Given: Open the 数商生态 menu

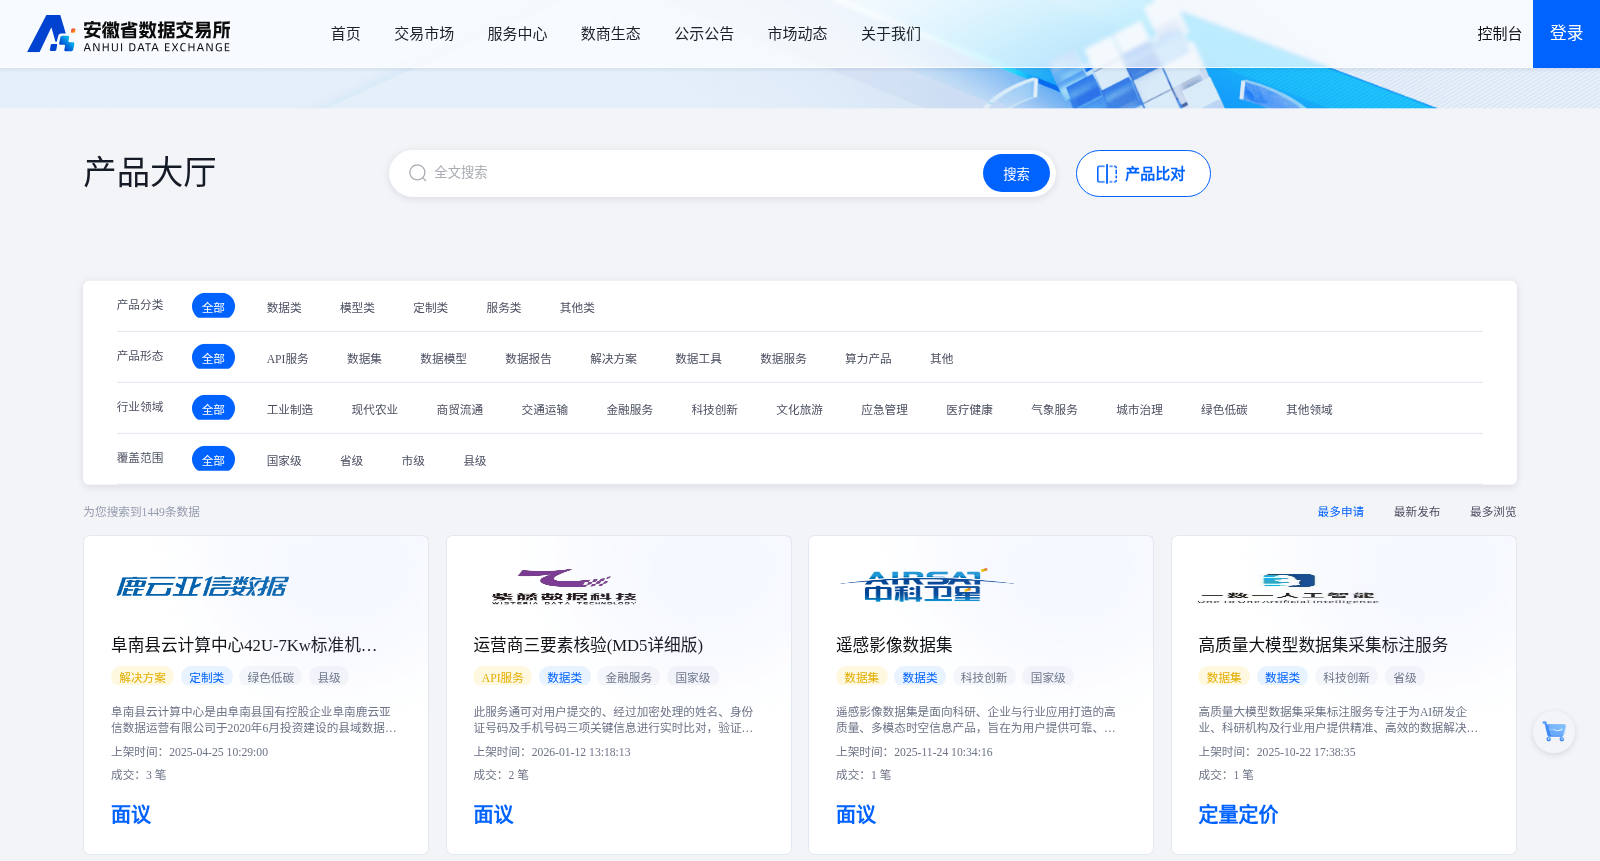Looking at the screenshot, I should pyautogui.click(x=611, y=34).
